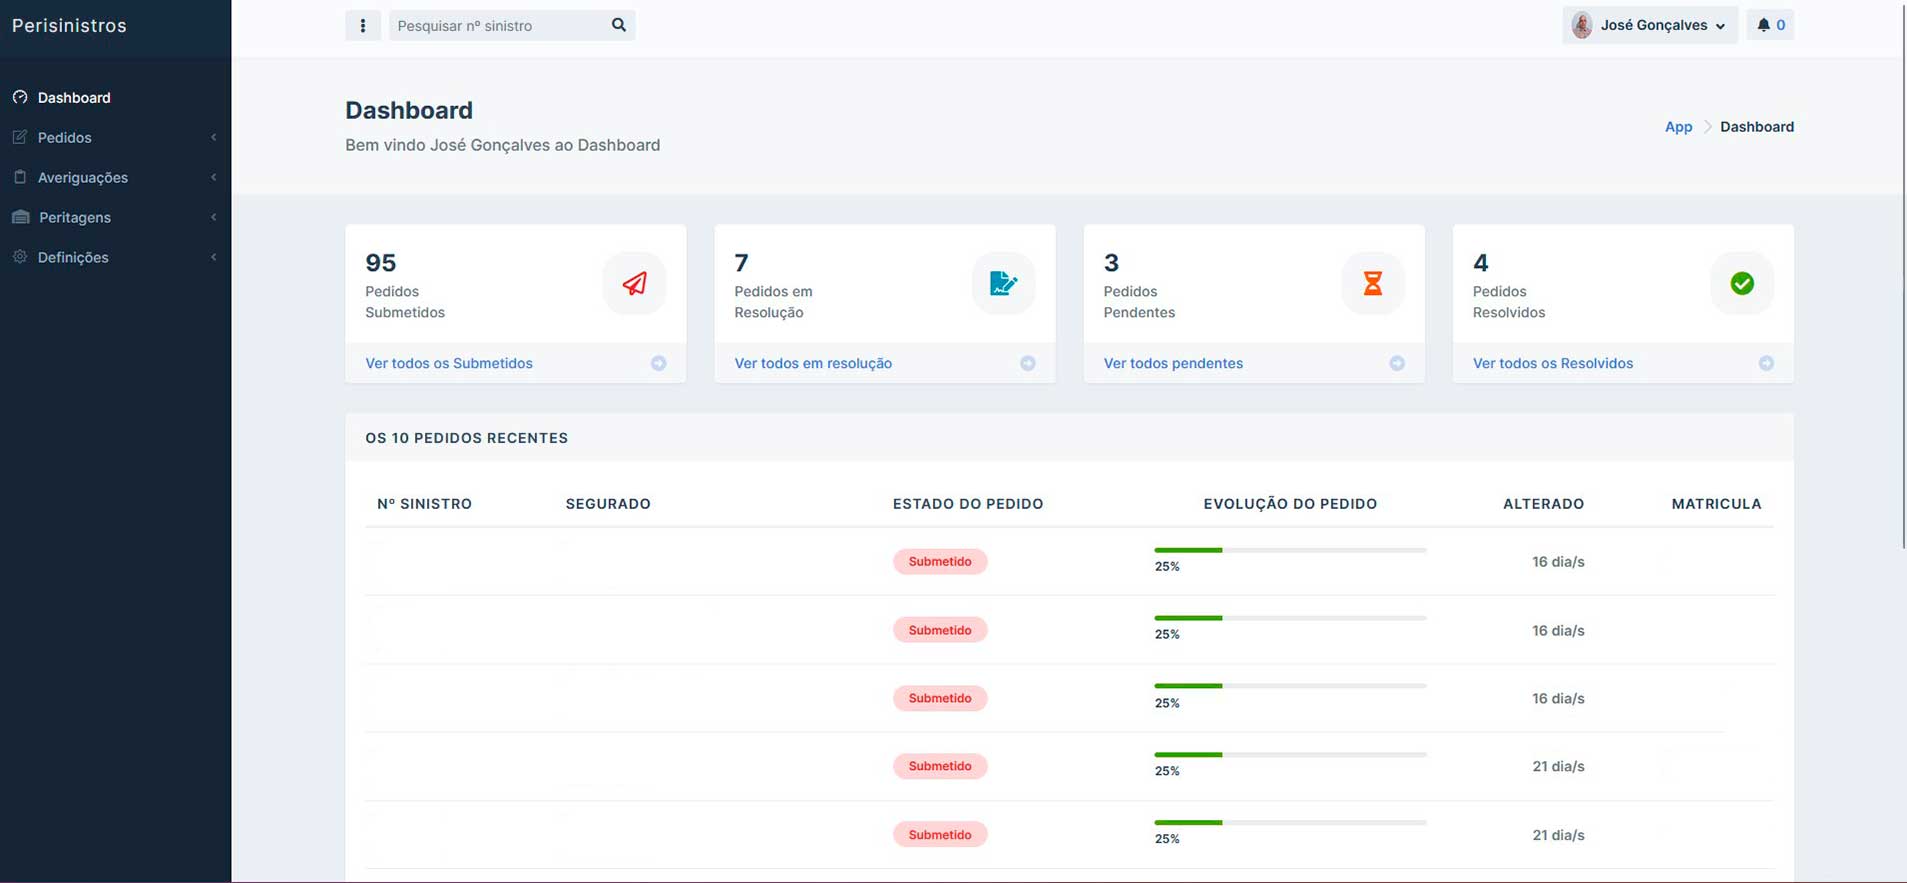Image resolution: width=1907 pixels, height=883 pixels.
Task: Follow the Ver todos os Resolvidos link
Action: tap(1552, 364)
